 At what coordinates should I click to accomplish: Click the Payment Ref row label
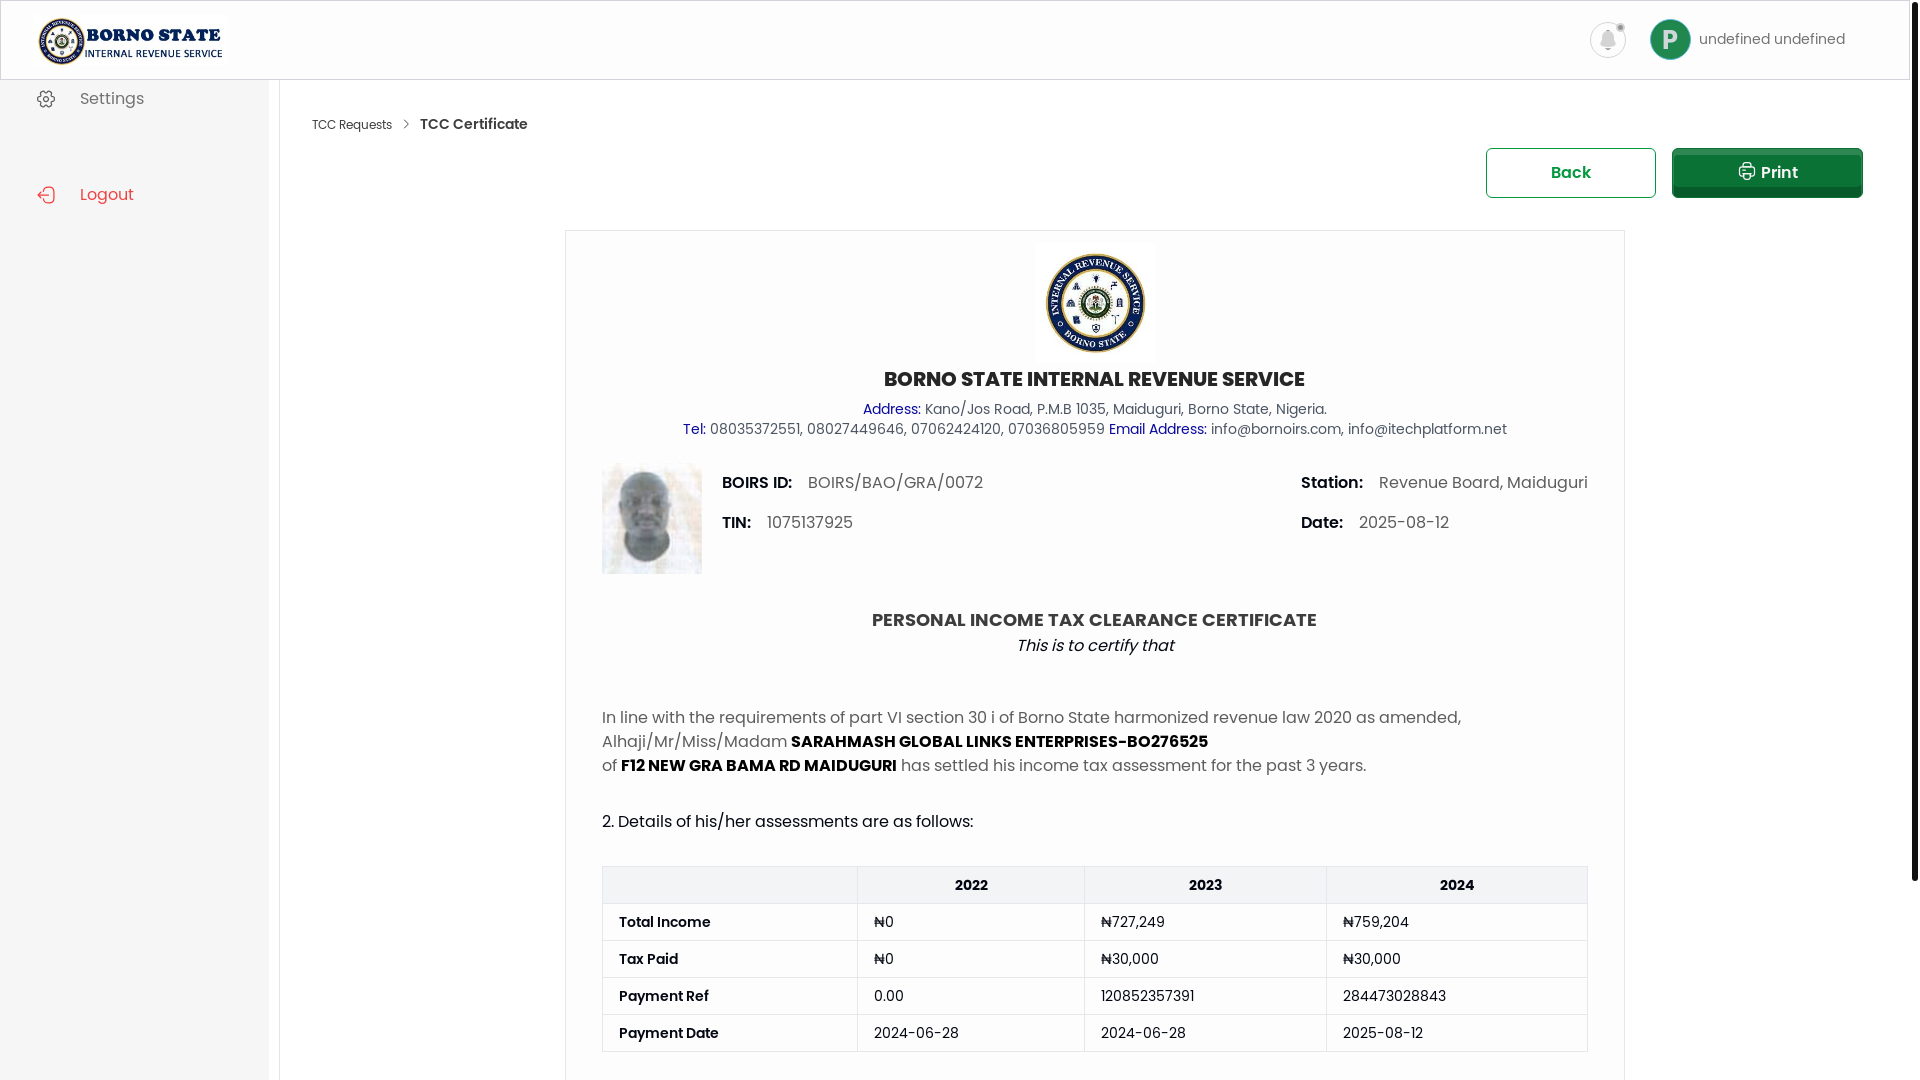663,996
